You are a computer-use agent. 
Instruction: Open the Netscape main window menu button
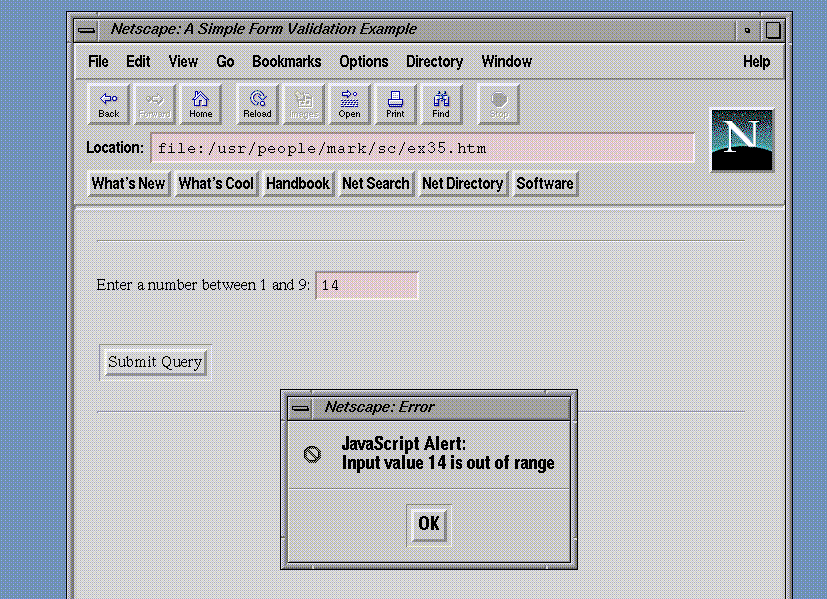(88, 30)
